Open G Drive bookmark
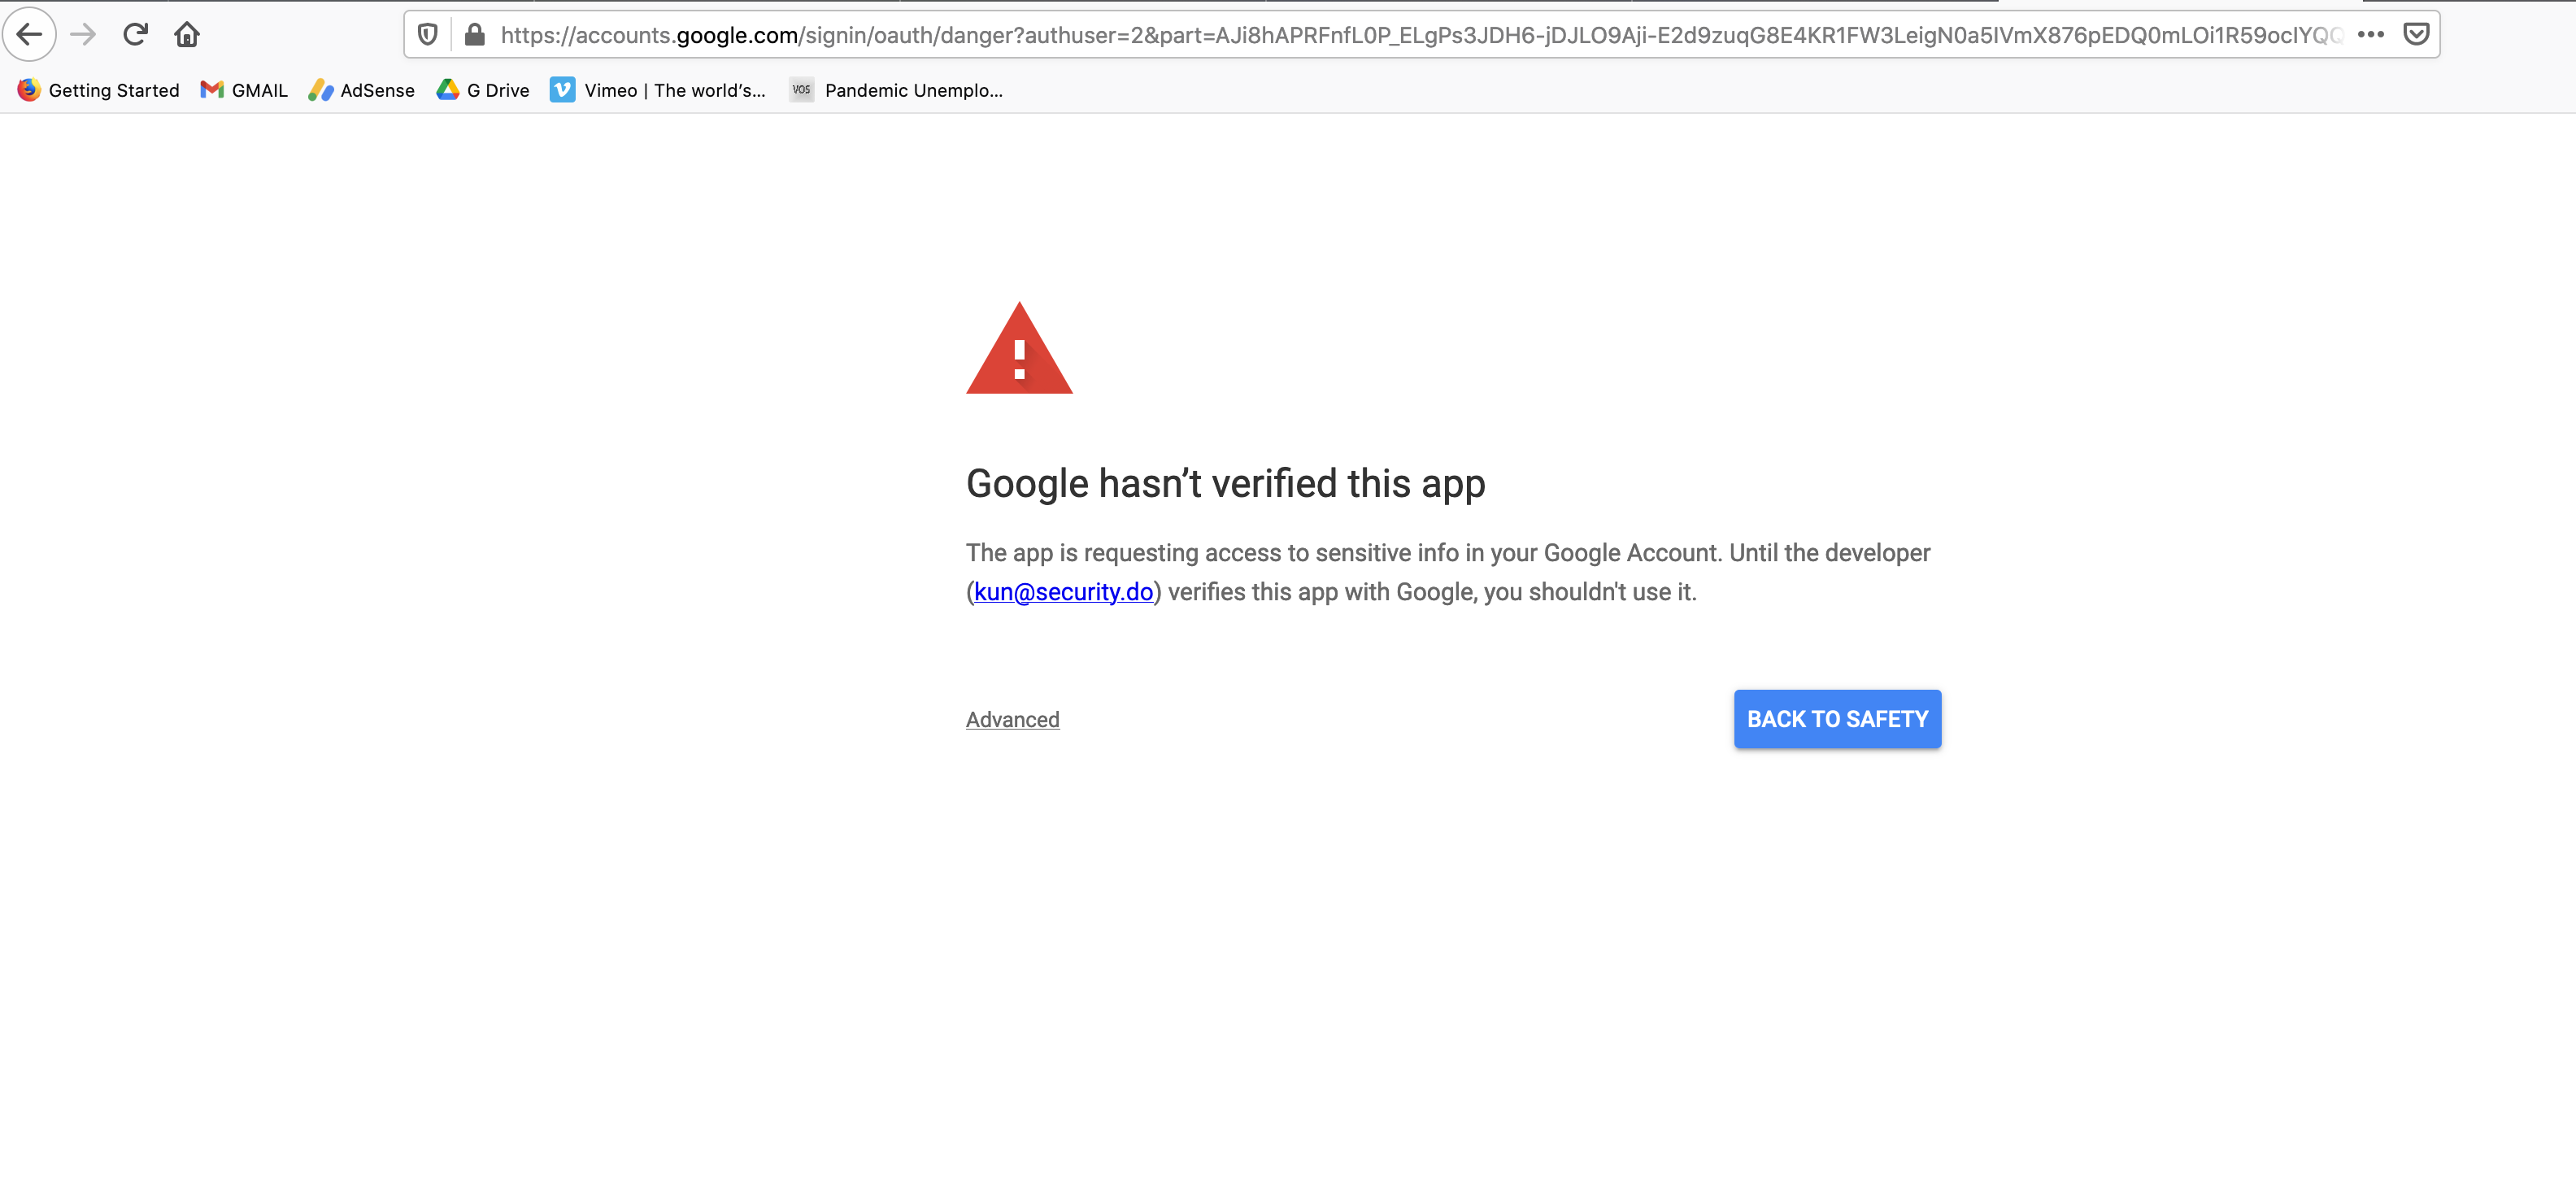This screenshot has width=2576, height=1181. tap(483, 90)
